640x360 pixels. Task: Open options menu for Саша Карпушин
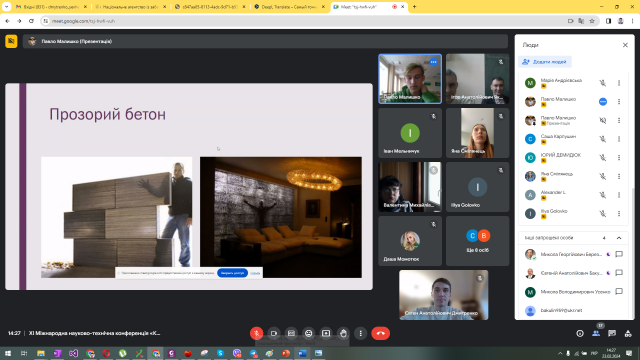point(619,139)
